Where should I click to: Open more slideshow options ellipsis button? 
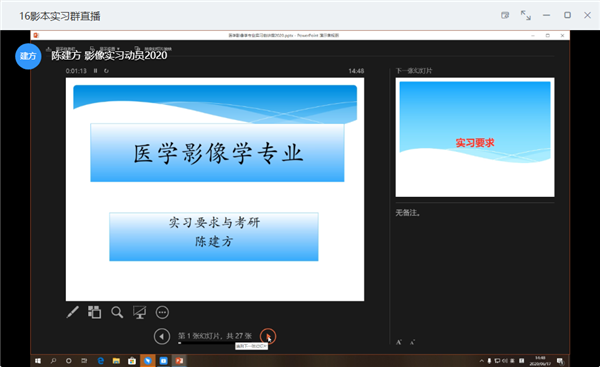tap(162, 312)
